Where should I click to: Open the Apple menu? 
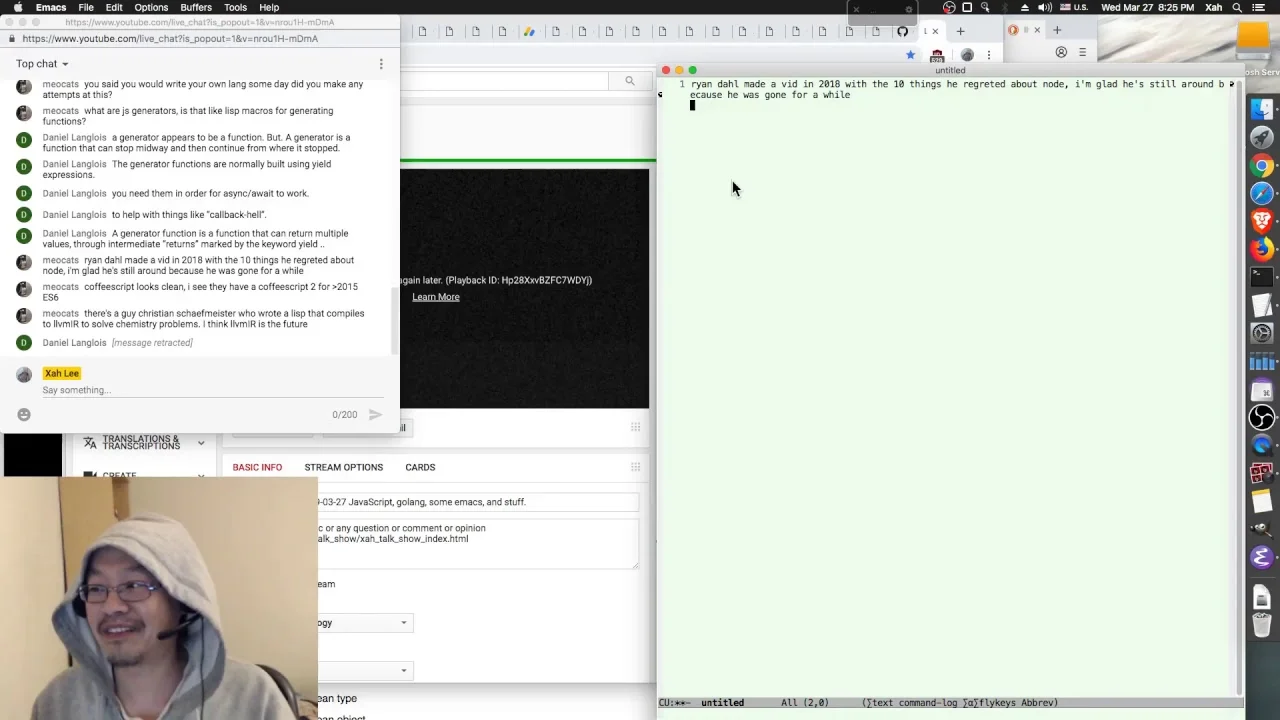(17, 7)
